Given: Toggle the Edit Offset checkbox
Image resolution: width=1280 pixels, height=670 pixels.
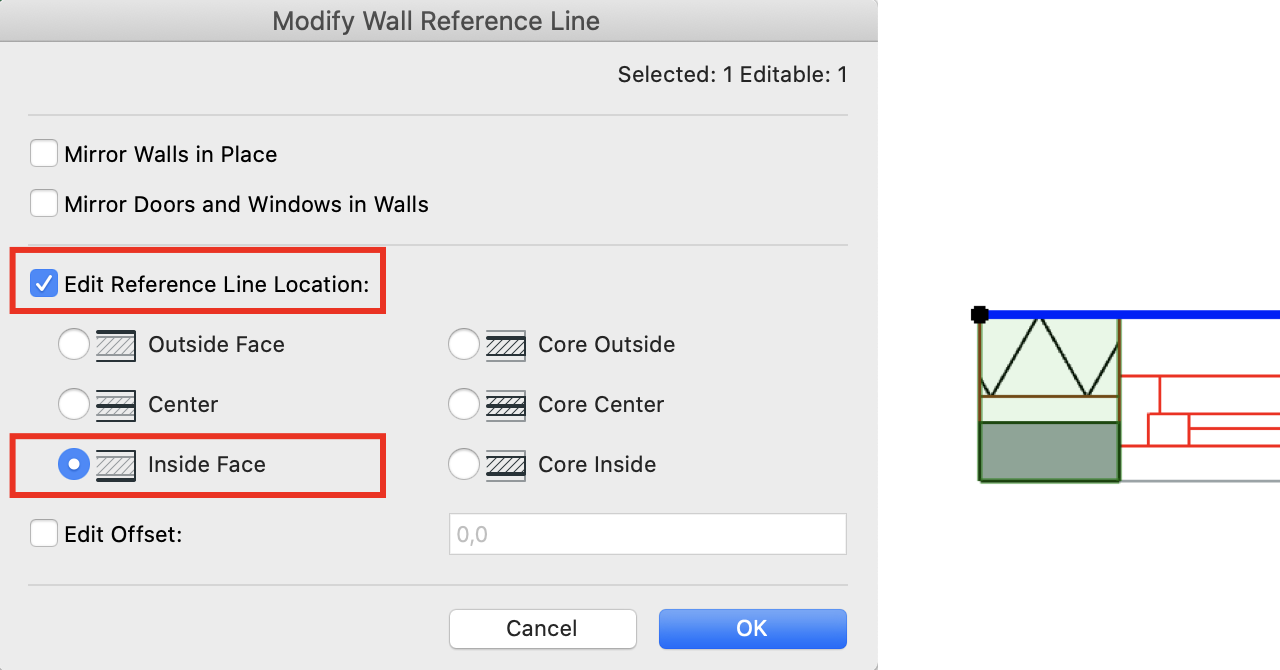Looking at the screenshot, I should pos(44,534).
